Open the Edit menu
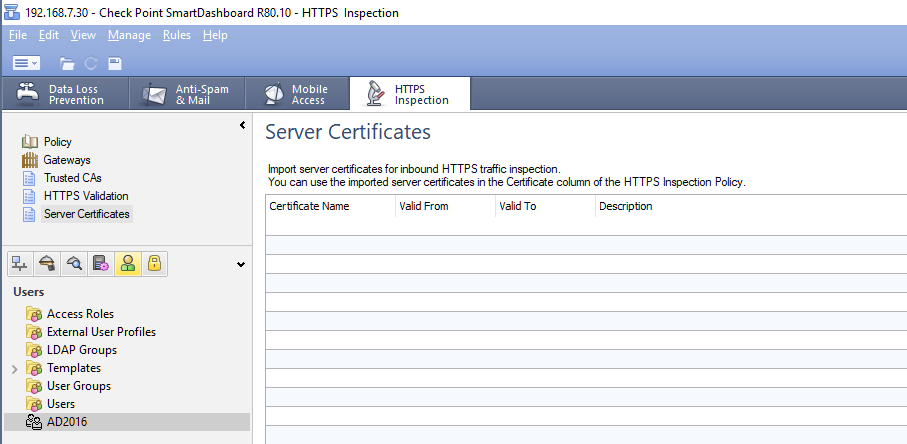The image size is (907, 444). pyautogui.click(x=49, y=35)
